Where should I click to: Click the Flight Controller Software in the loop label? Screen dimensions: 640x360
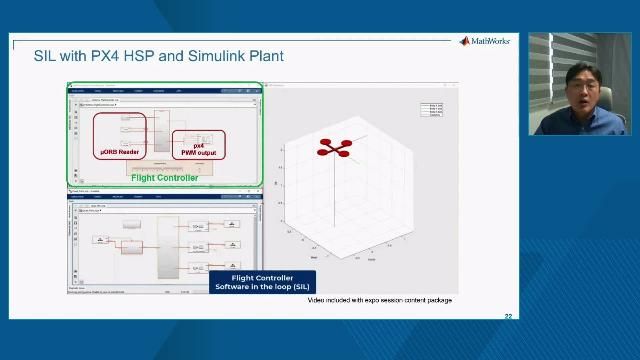pos(262,282)
